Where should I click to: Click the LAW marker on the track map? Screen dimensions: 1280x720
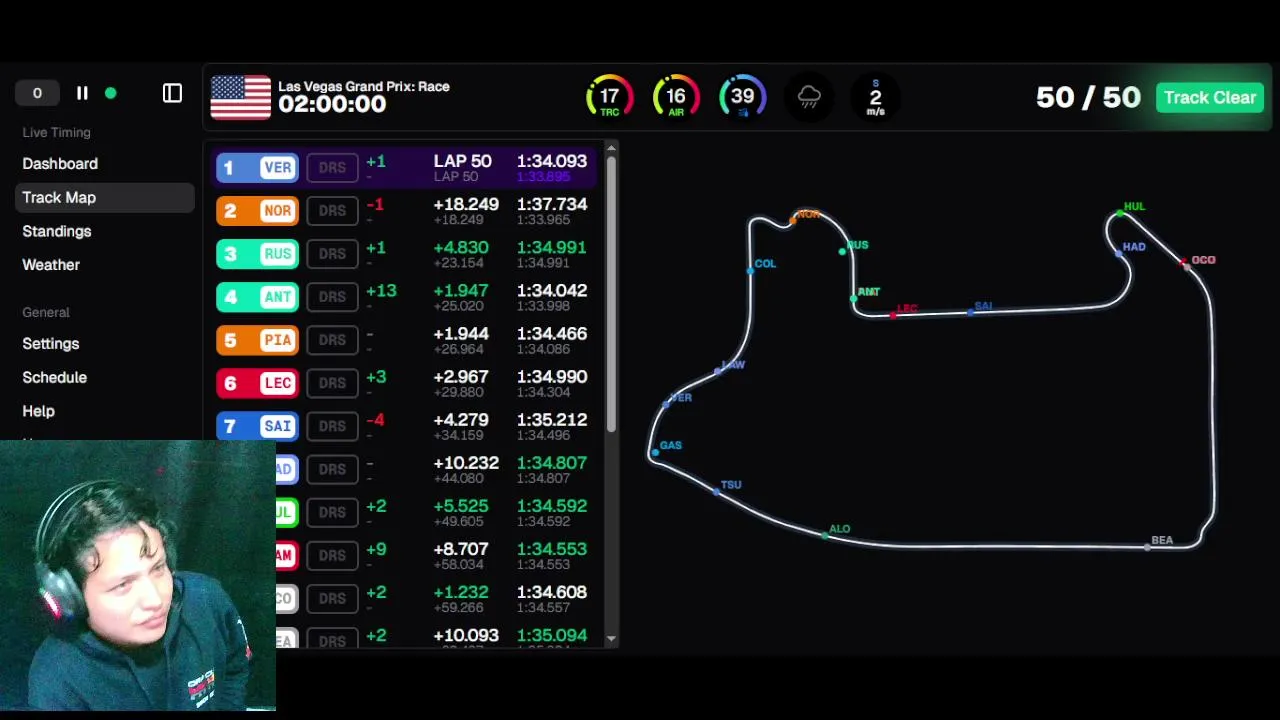pyautogui.click(x=718, y=371)
